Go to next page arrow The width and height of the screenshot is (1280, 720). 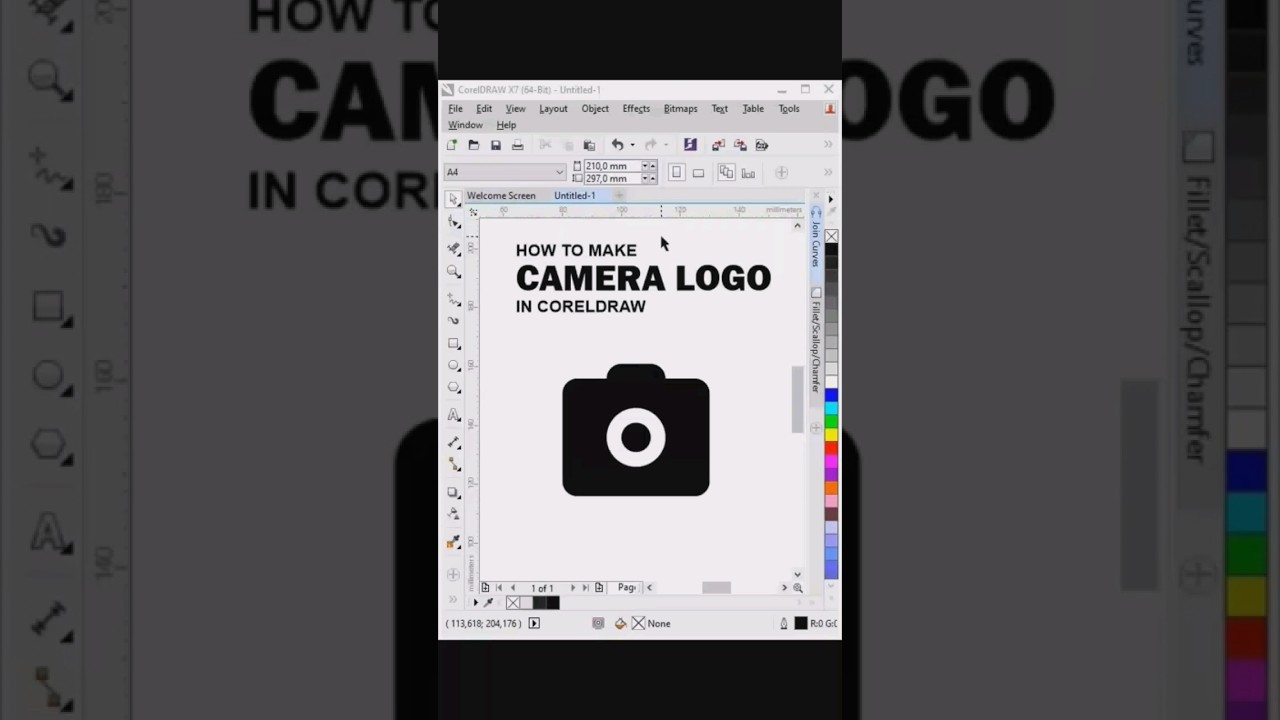pyautogui.click(x=572, y=588)
